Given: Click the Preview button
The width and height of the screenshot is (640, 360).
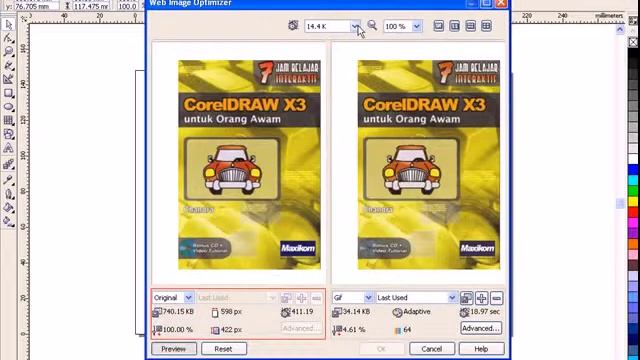Looking at the screenshot, I should coord(173,349).
